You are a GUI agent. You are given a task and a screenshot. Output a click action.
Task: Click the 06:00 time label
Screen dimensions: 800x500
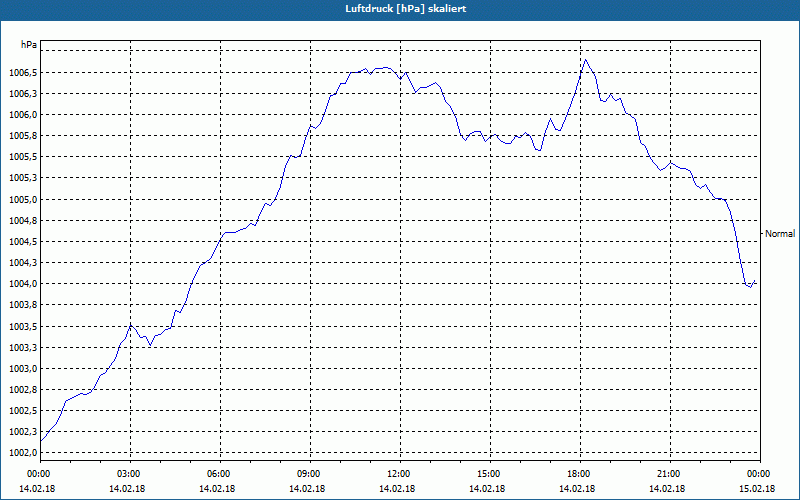pyautogui.click(x=220, y=474)
